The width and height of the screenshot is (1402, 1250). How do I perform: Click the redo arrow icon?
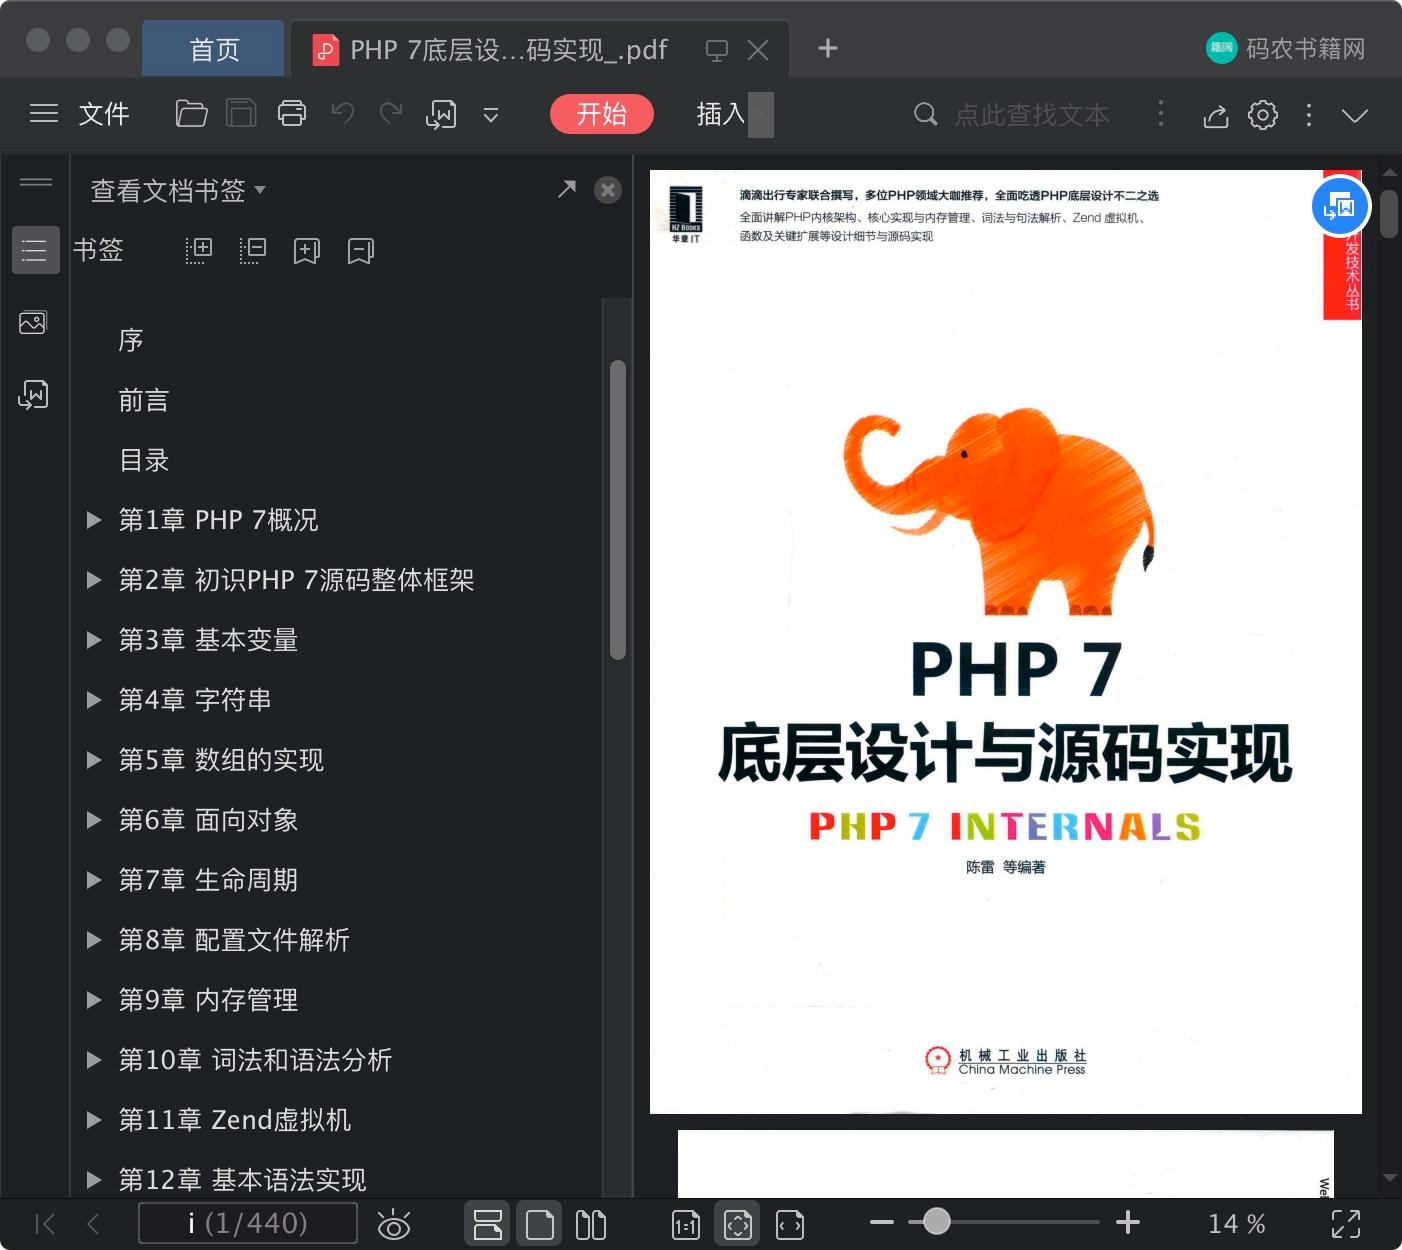click(x=391, y=114)
